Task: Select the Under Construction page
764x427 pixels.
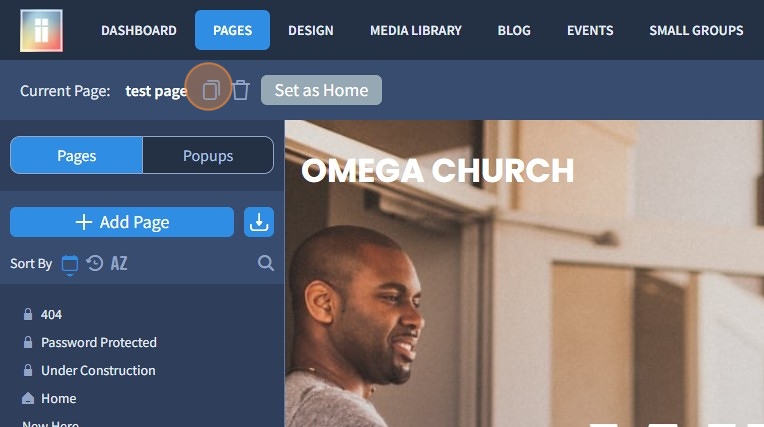Action: (x=98, y=370)
